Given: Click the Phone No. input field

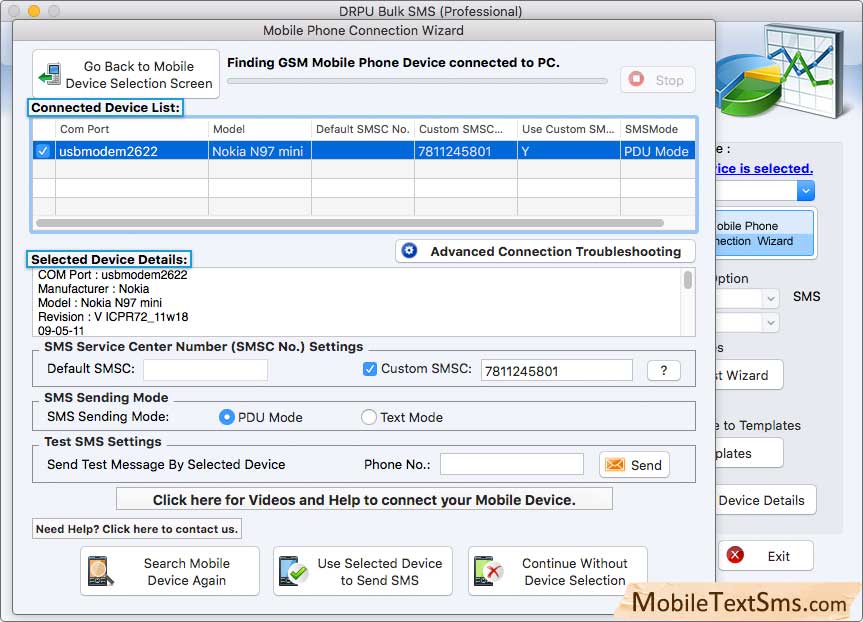Looking at the screenshot, I should tap(512, 464).
